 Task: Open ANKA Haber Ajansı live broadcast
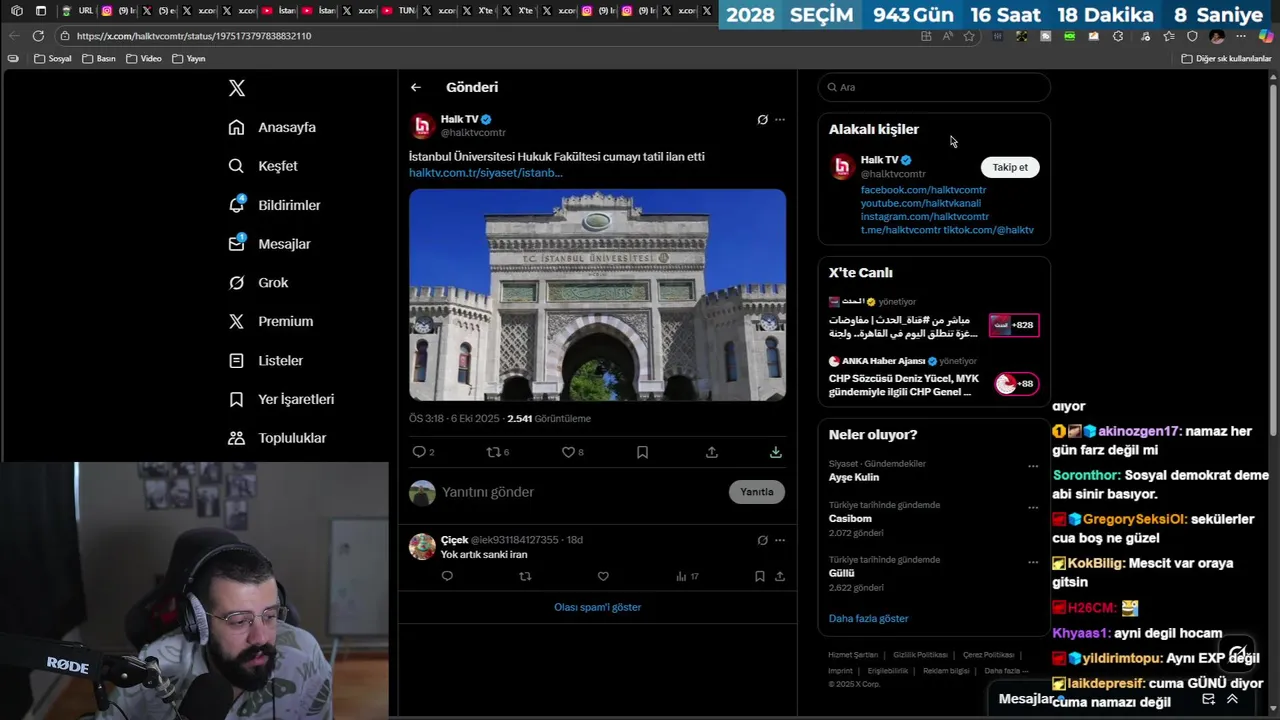(x=934, y=377)
